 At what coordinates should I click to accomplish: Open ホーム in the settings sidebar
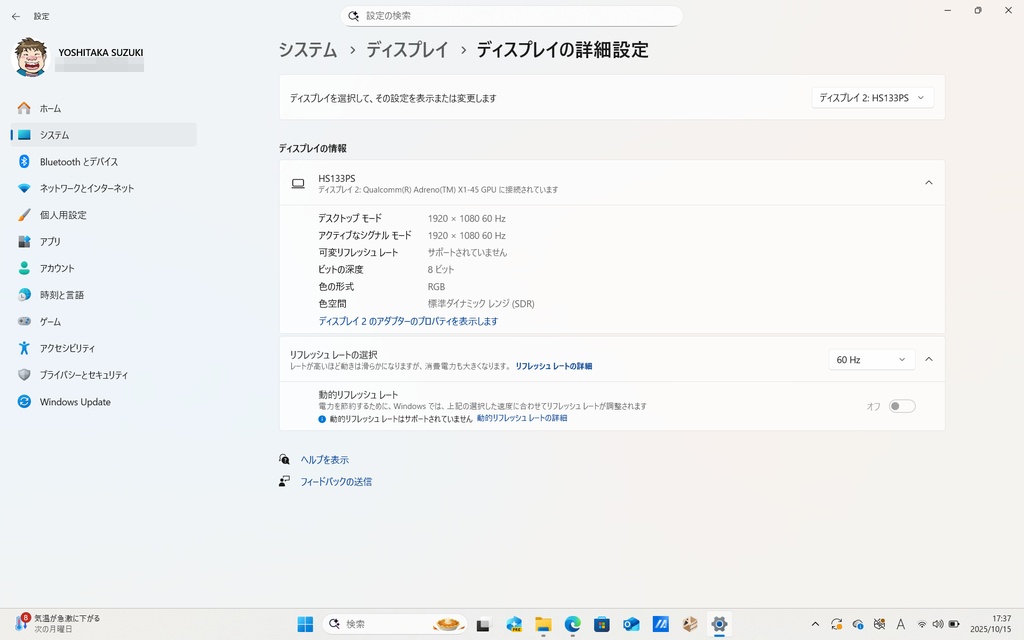click(x=50, y=108)
